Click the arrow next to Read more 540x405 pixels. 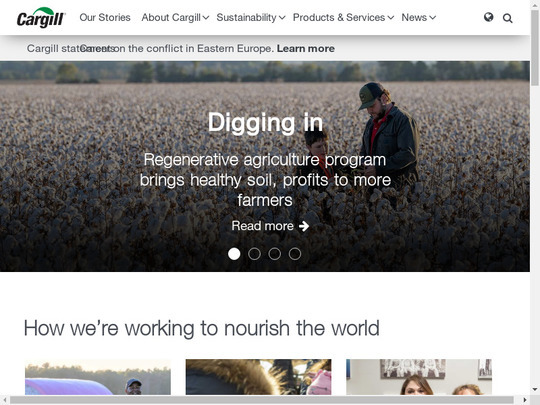click(x=304, y=226)
